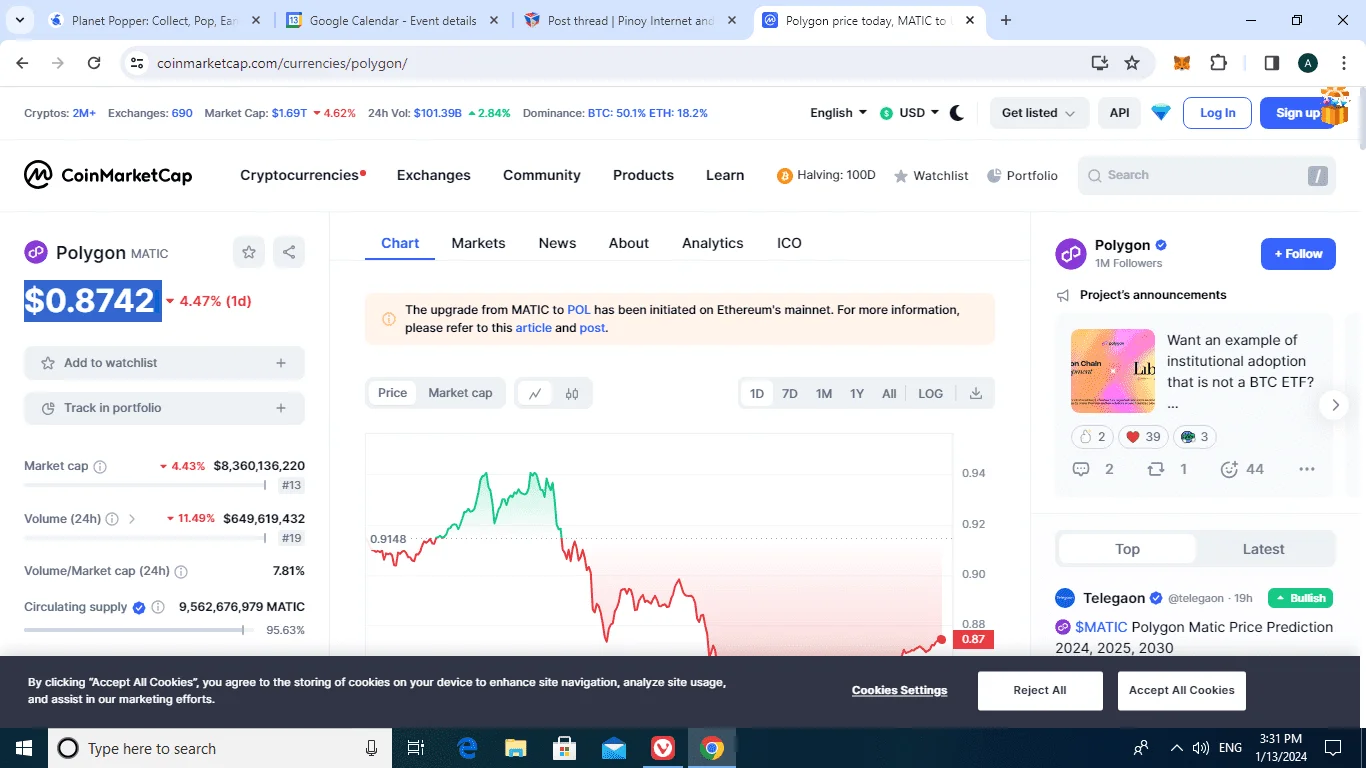Select 7D time range
The width and height of the screenshot is (1366, 768).
click(x=790, y=393)
